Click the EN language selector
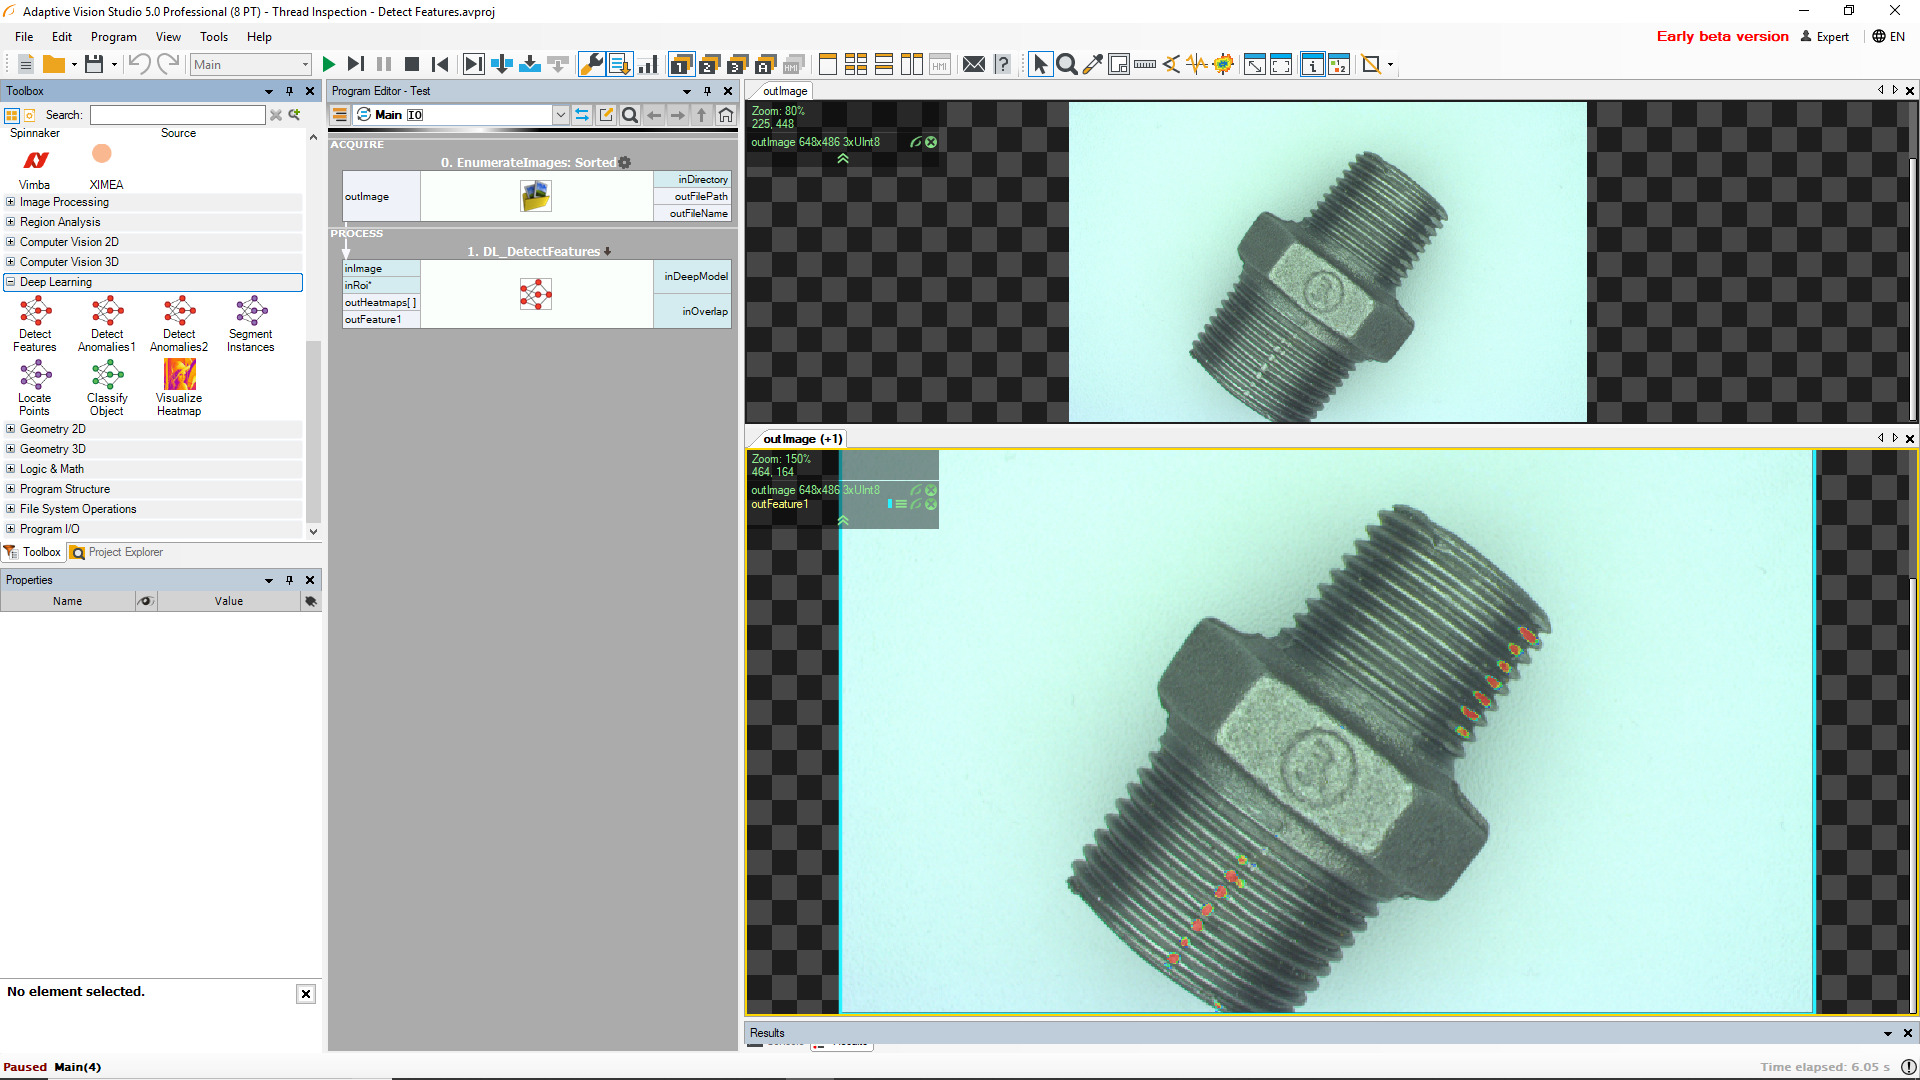 pyautogui.click(x=1890, y=37)
